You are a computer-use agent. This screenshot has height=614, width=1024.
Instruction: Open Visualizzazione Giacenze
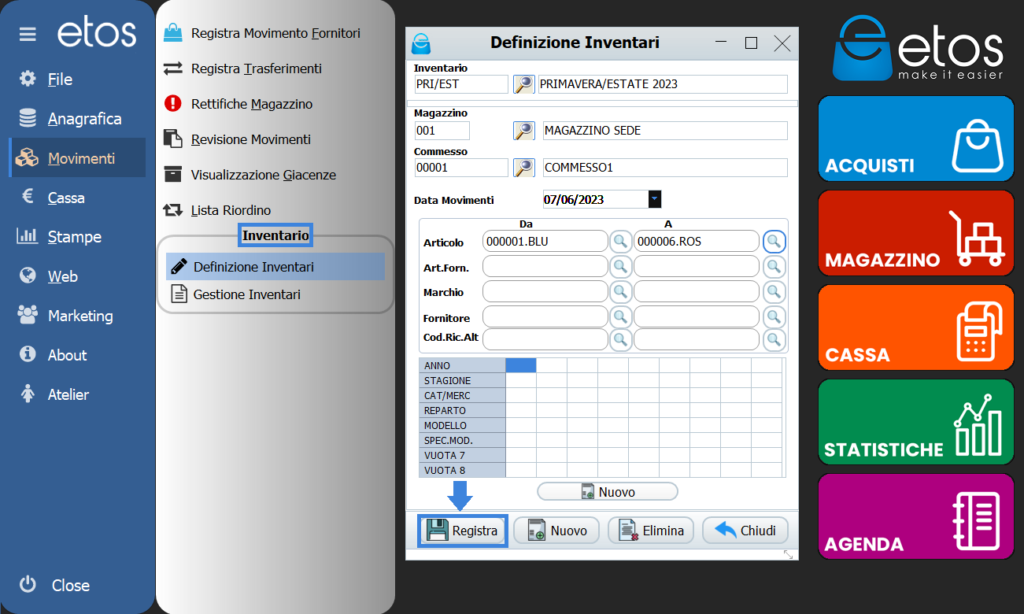tap(263, 174)
